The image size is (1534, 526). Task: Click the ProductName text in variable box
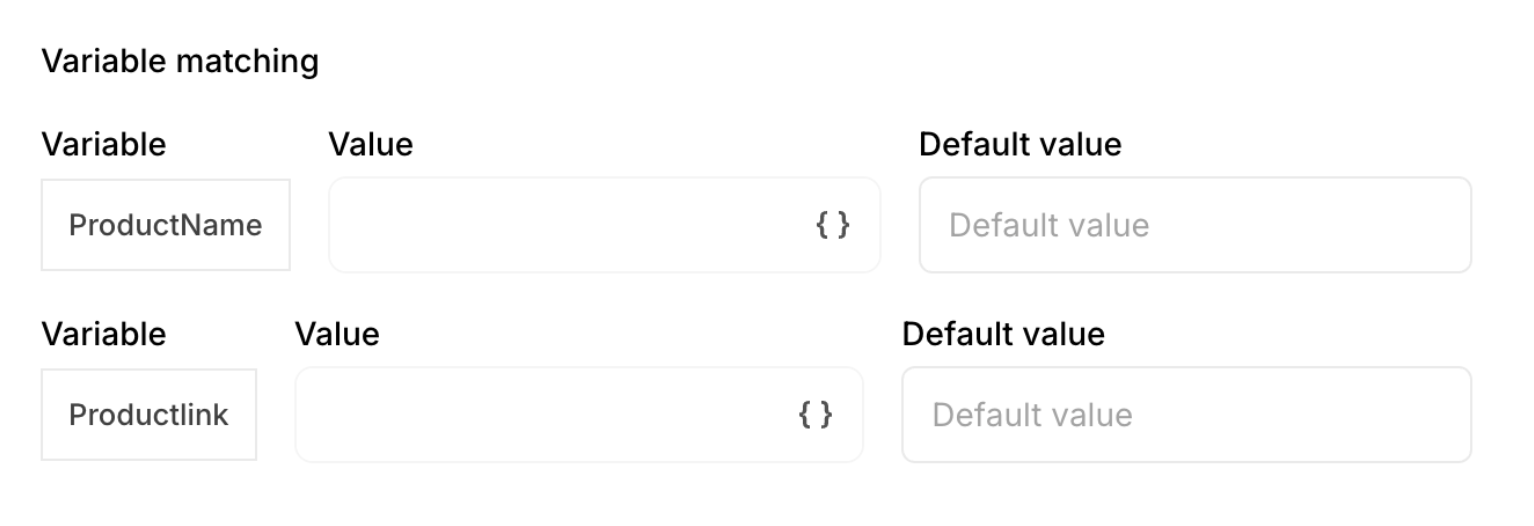[165, 225]
